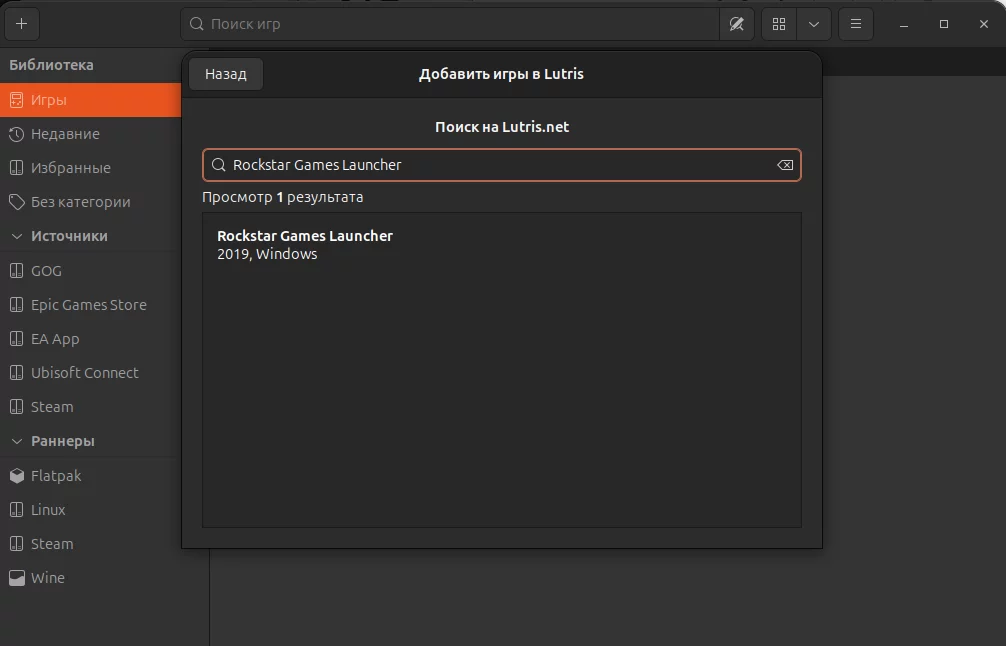Viewport: 1006px width, 646px height.
Task: Open the view options dropdown arrow
Action: click(814, 24)
